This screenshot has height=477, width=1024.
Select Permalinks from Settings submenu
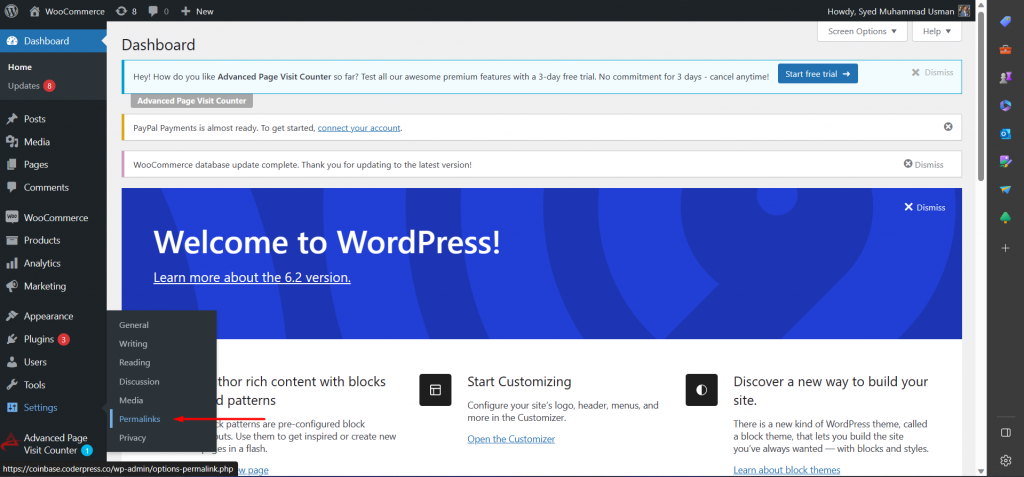(x=139, y=419)
